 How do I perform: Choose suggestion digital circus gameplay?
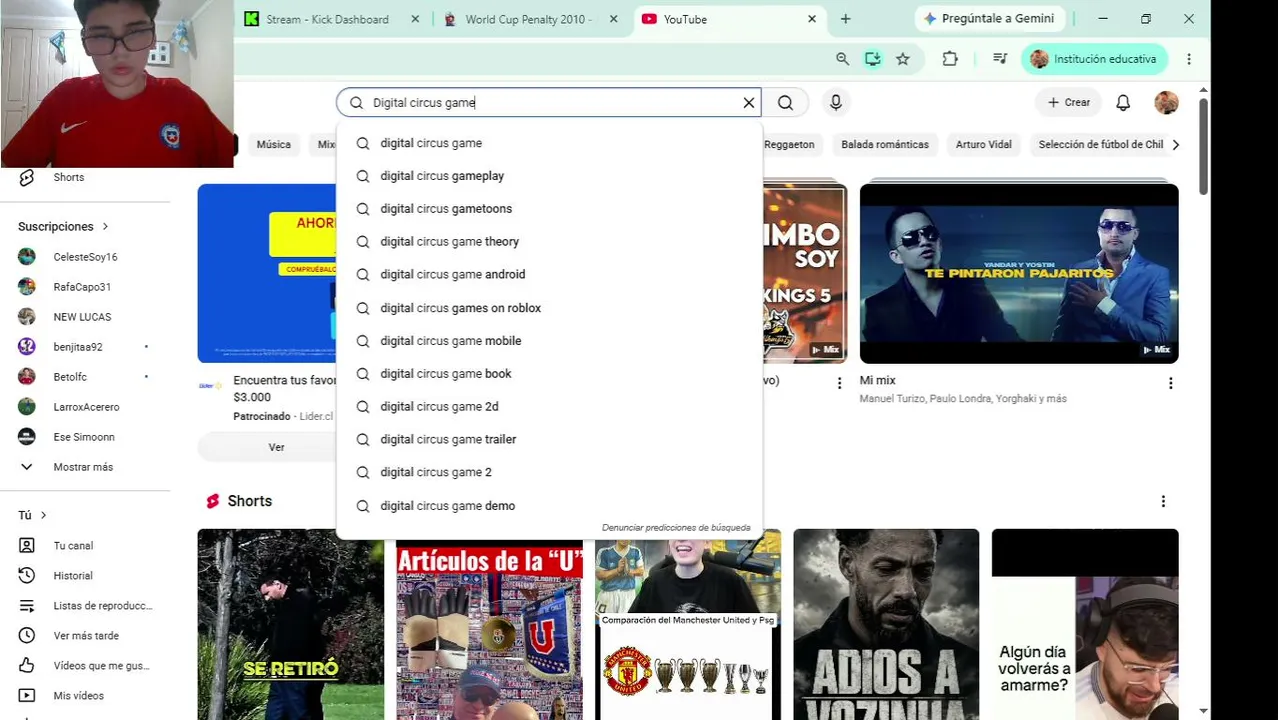click(x=549, y=176)
